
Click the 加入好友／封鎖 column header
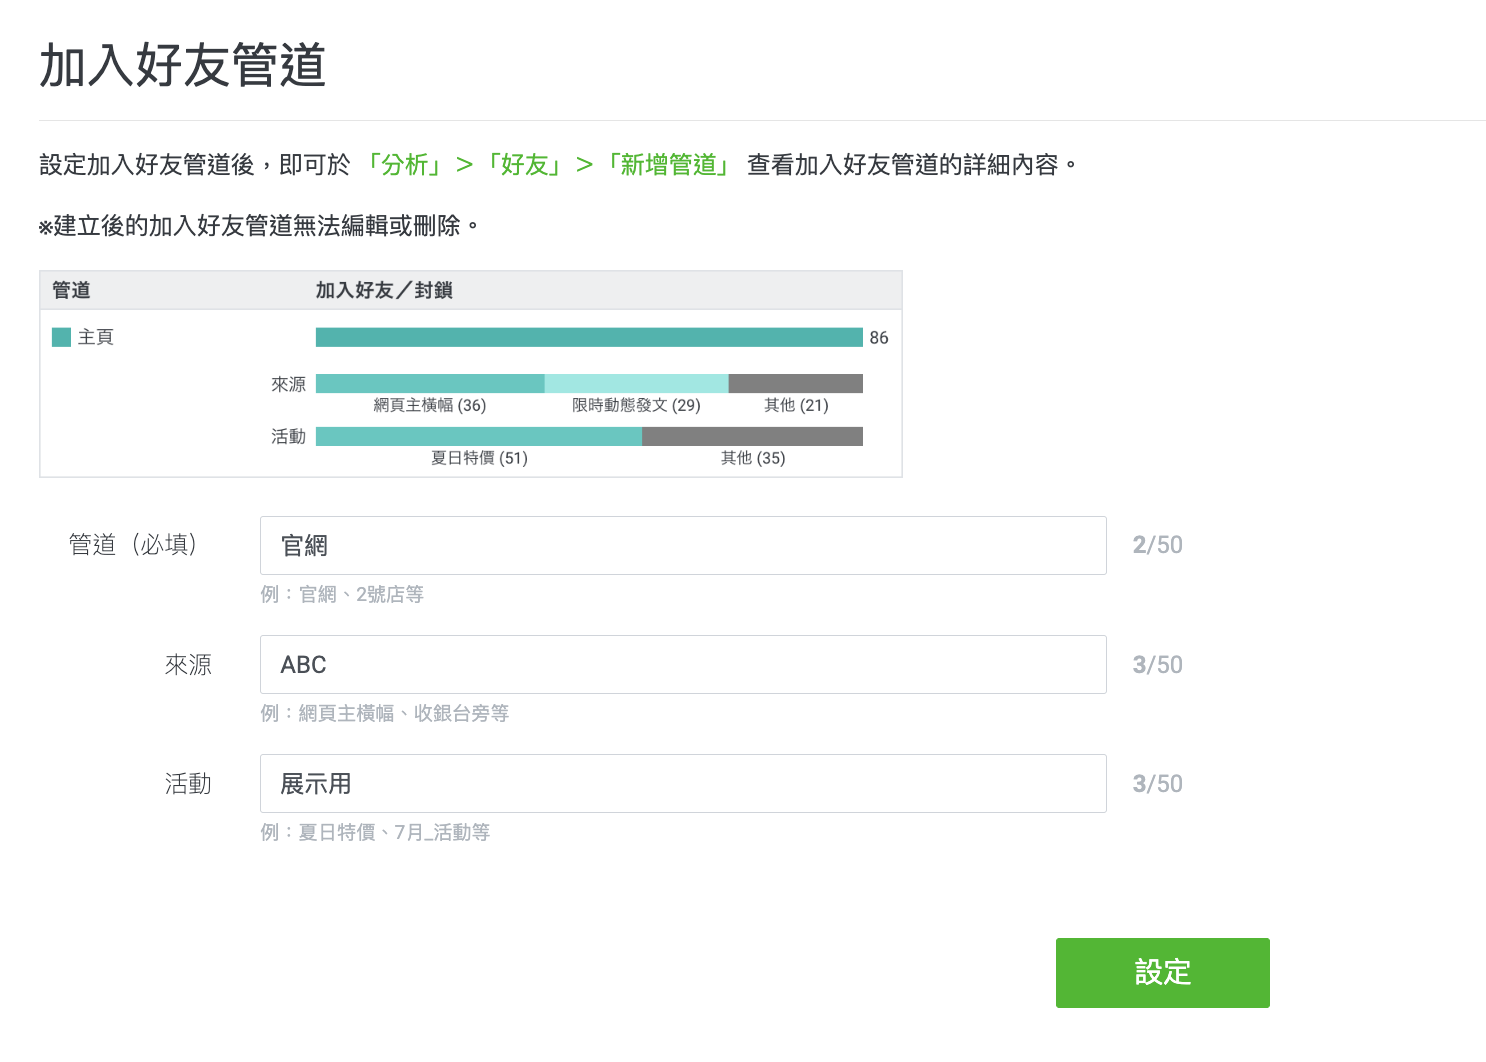[x=384, y=290]
